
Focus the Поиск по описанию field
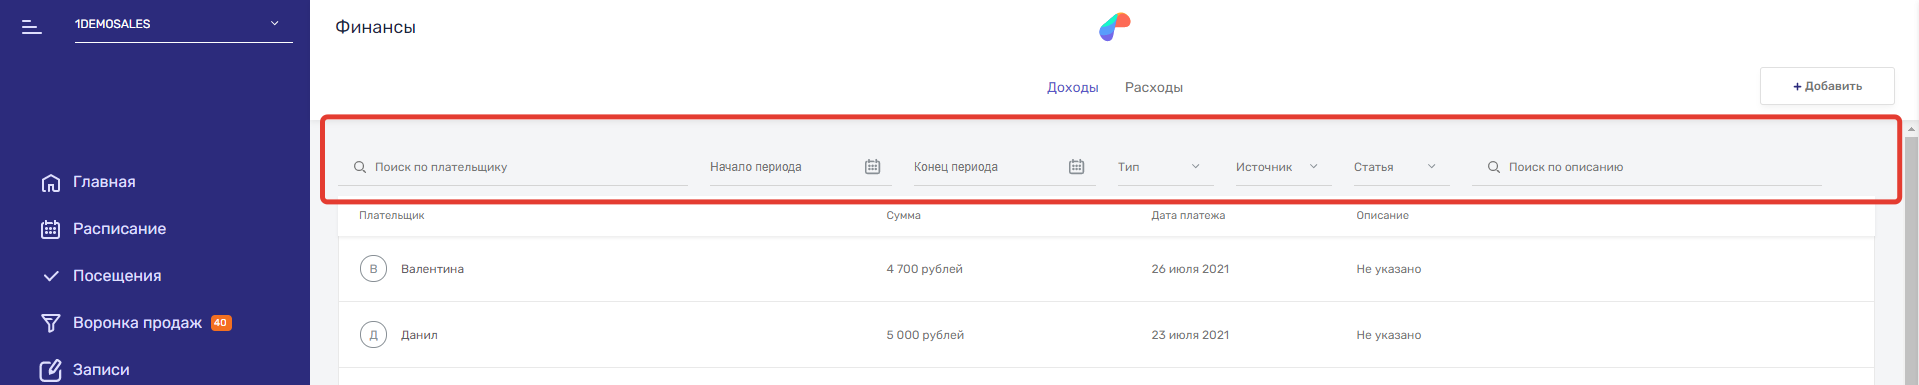[x=1646, y=167]
